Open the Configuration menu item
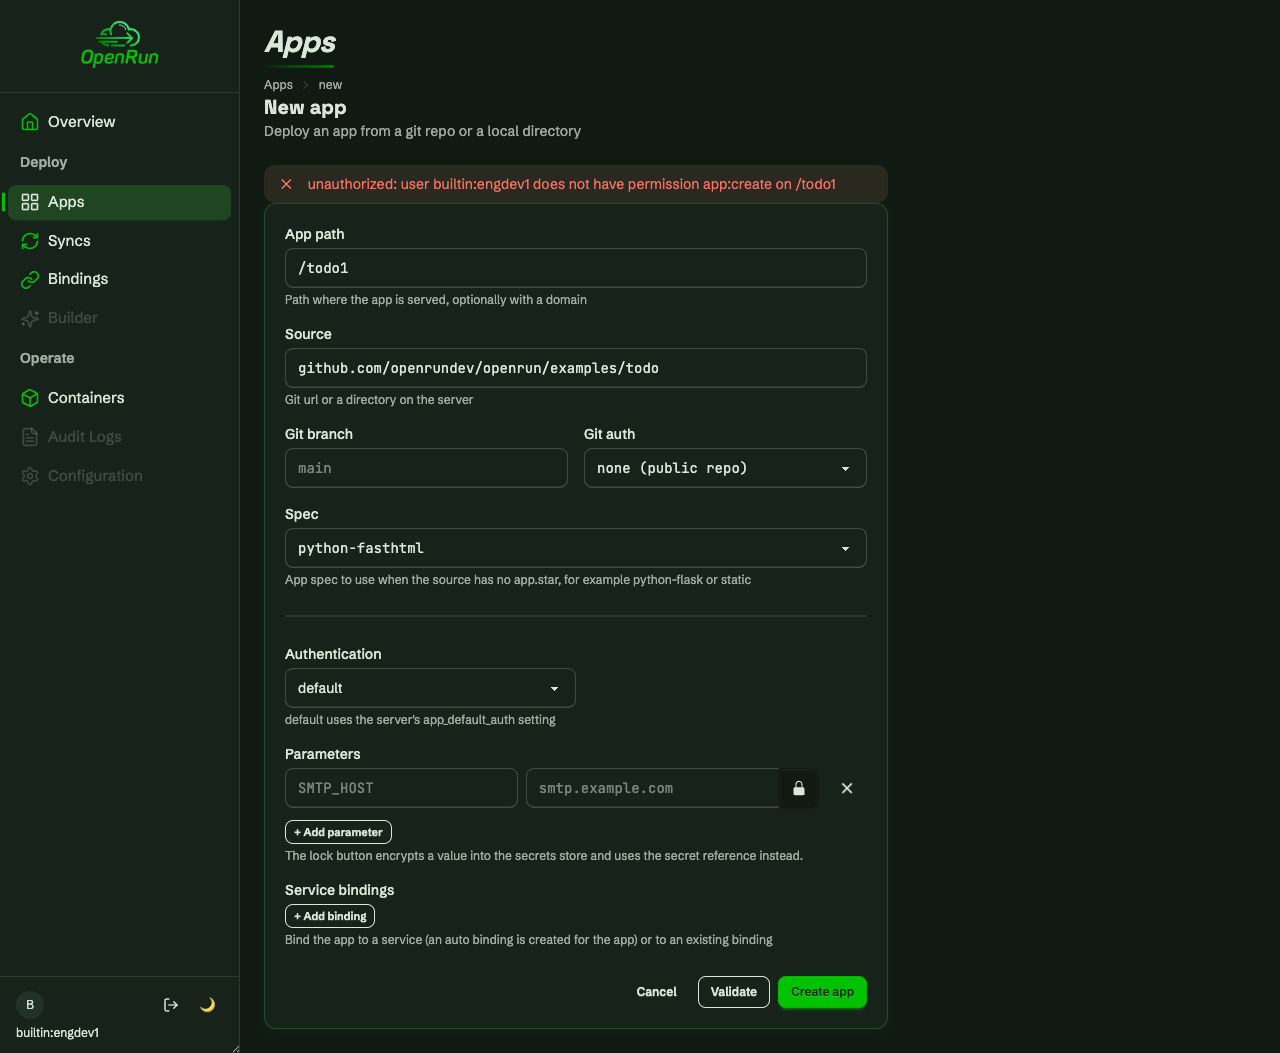 (x=119, y=476)
